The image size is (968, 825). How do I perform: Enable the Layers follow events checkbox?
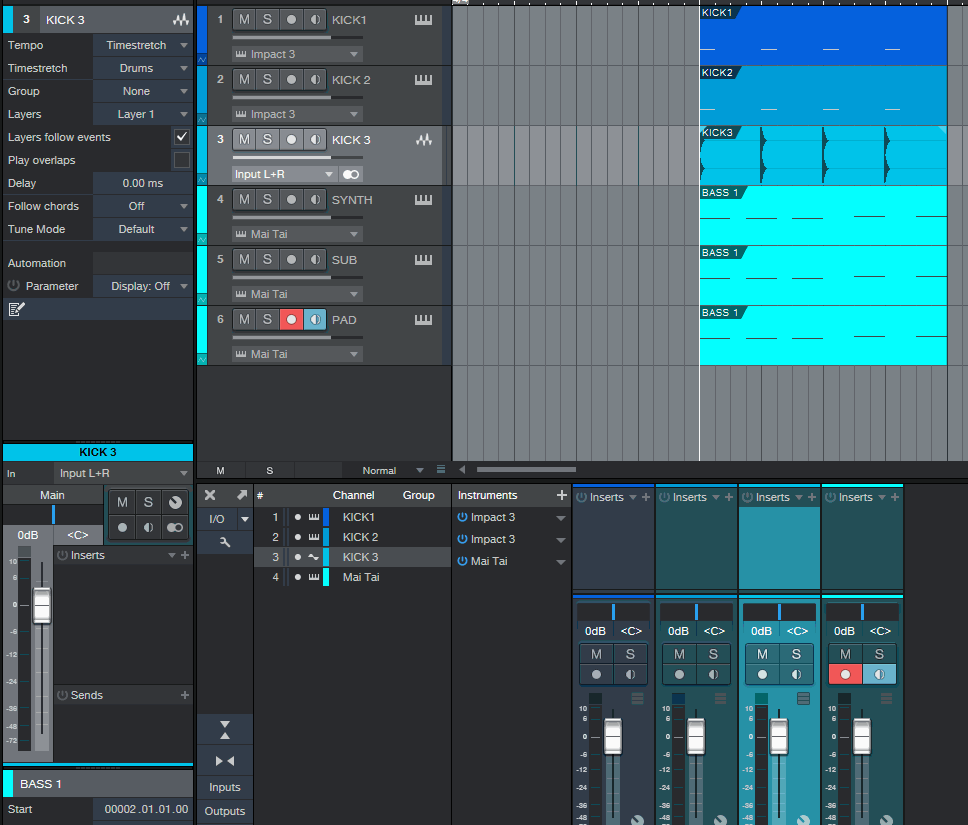tap(182, 136)
